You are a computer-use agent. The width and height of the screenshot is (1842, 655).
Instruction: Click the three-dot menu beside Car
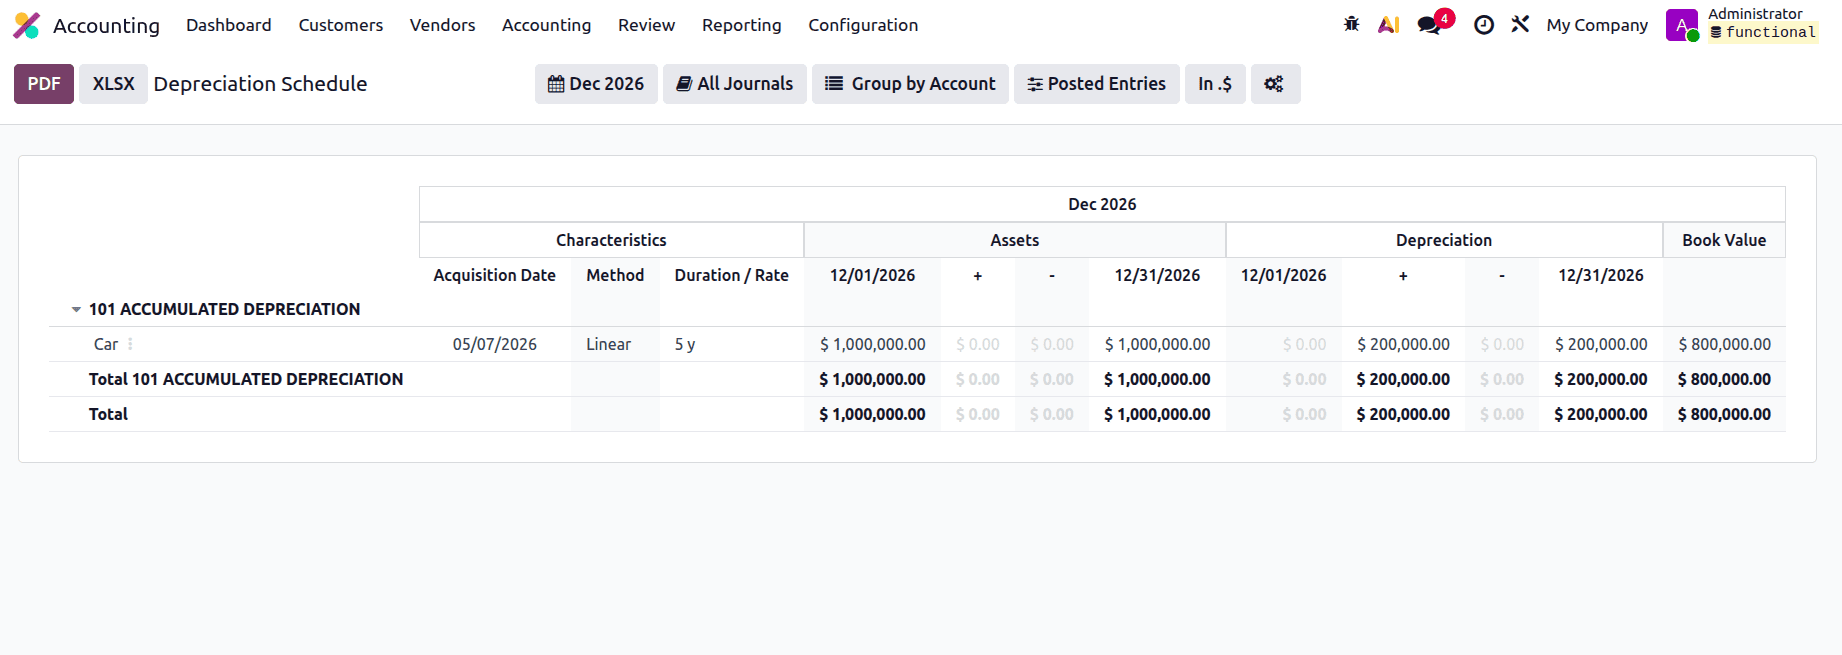tap(130, 344)
